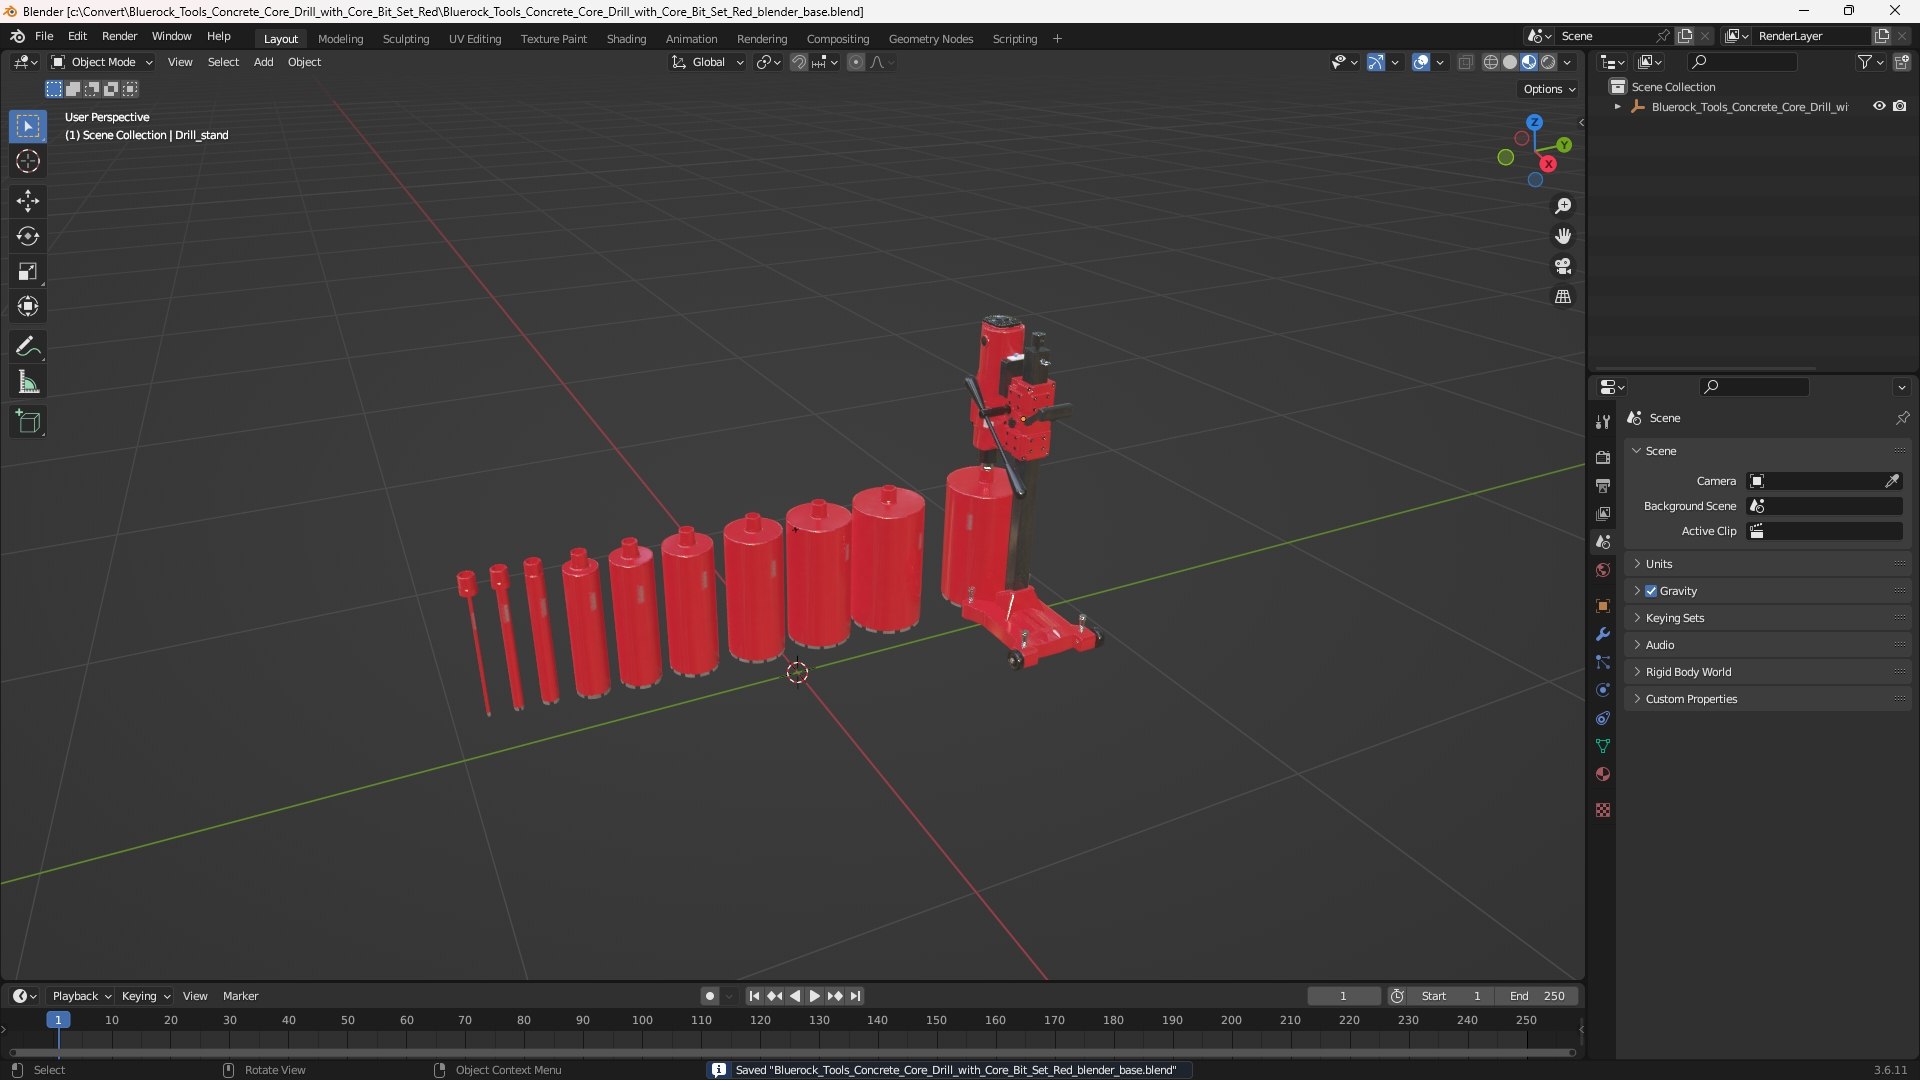Image resolution: width=1920 pixels, height=1080 pixels.
Task: Open the Modifiers wrench properties tab
Action: coord(1603,634)
